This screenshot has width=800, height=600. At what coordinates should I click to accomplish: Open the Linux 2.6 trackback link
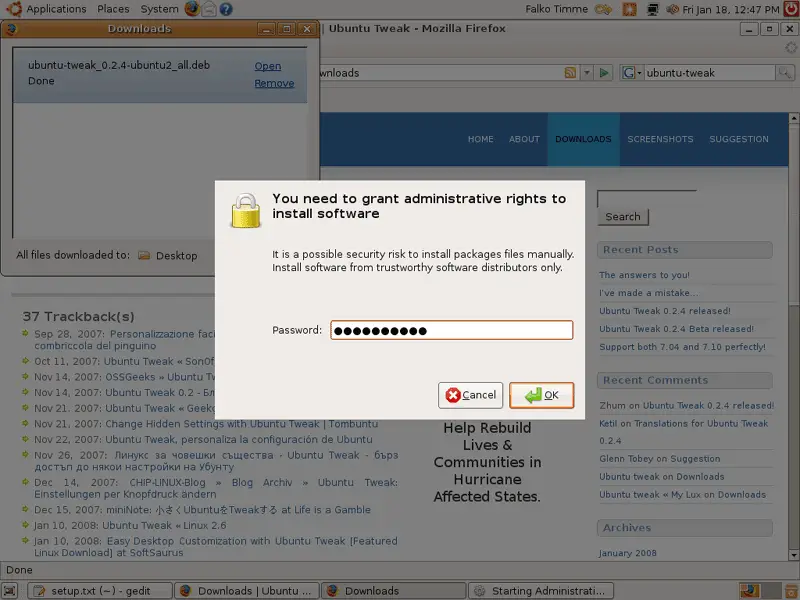pyautogui.click(x=164, y=526)
